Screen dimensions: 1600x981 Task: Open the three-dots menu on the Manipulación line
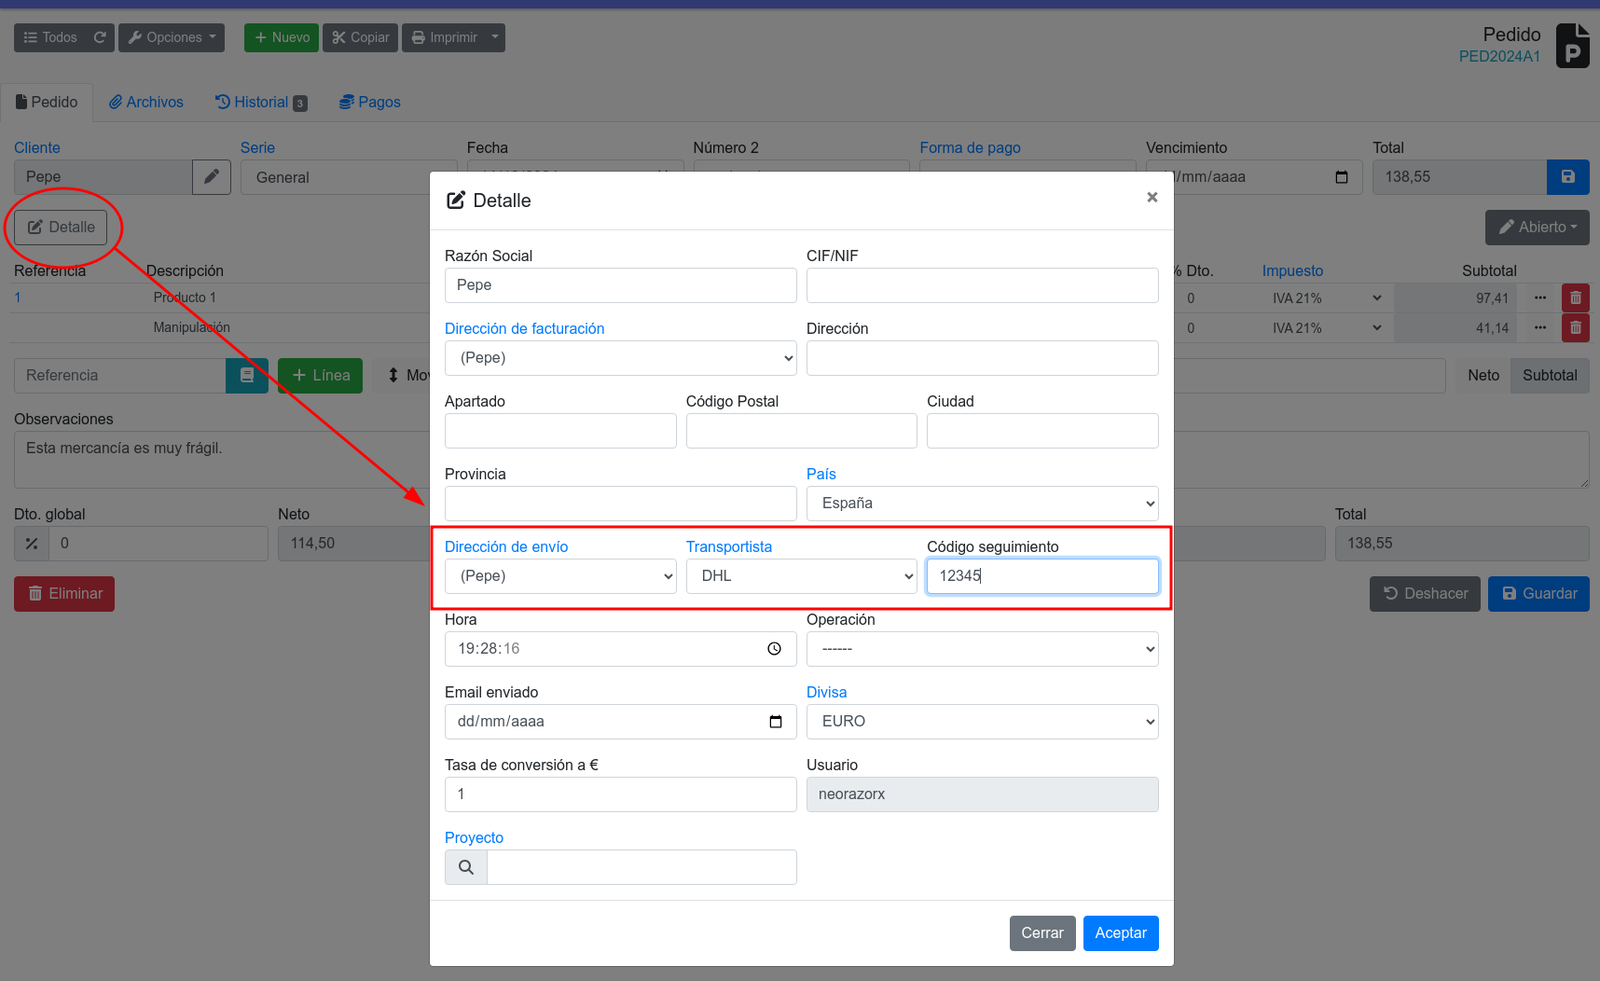pos(1540,328)
